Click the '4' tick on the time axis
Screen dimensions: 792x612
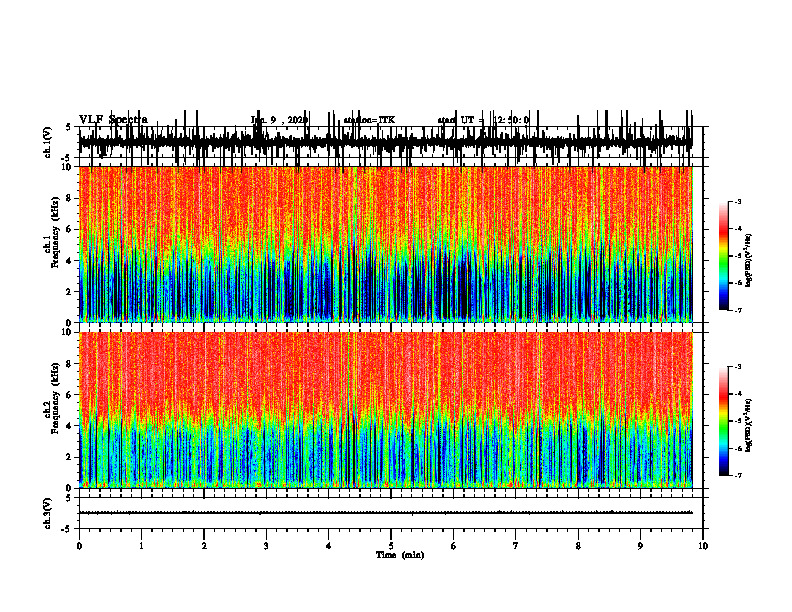tap(329, 546)
